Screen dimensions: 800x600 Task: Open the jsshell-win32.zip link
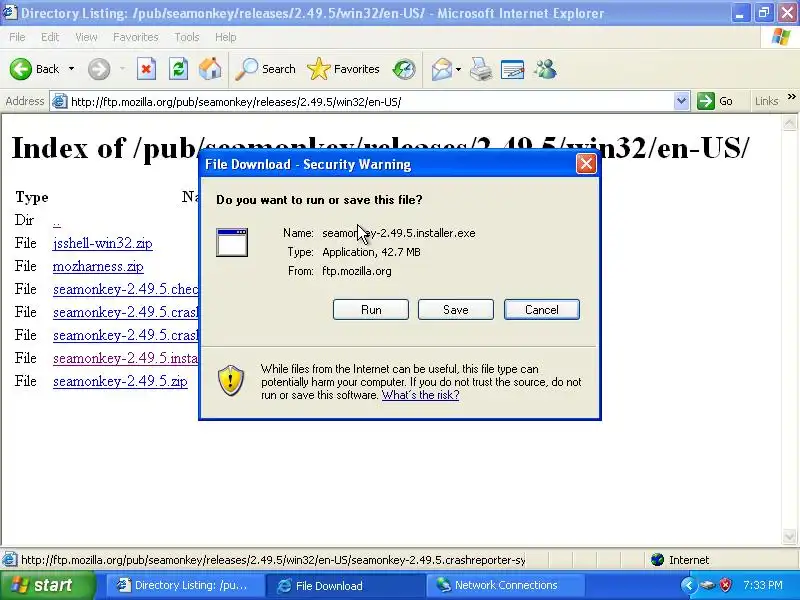pyautogui.click(x=103, y=243)
